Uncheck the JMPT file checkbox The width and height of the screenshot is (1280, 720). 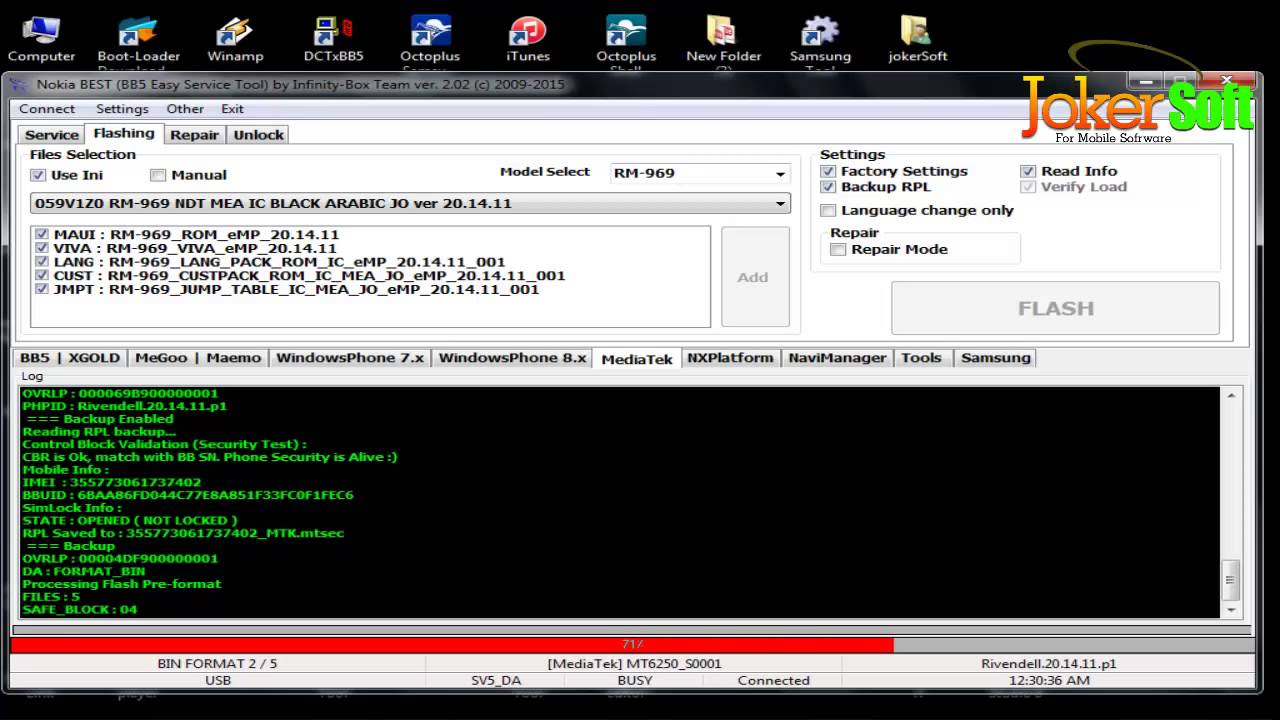[42, 290]
